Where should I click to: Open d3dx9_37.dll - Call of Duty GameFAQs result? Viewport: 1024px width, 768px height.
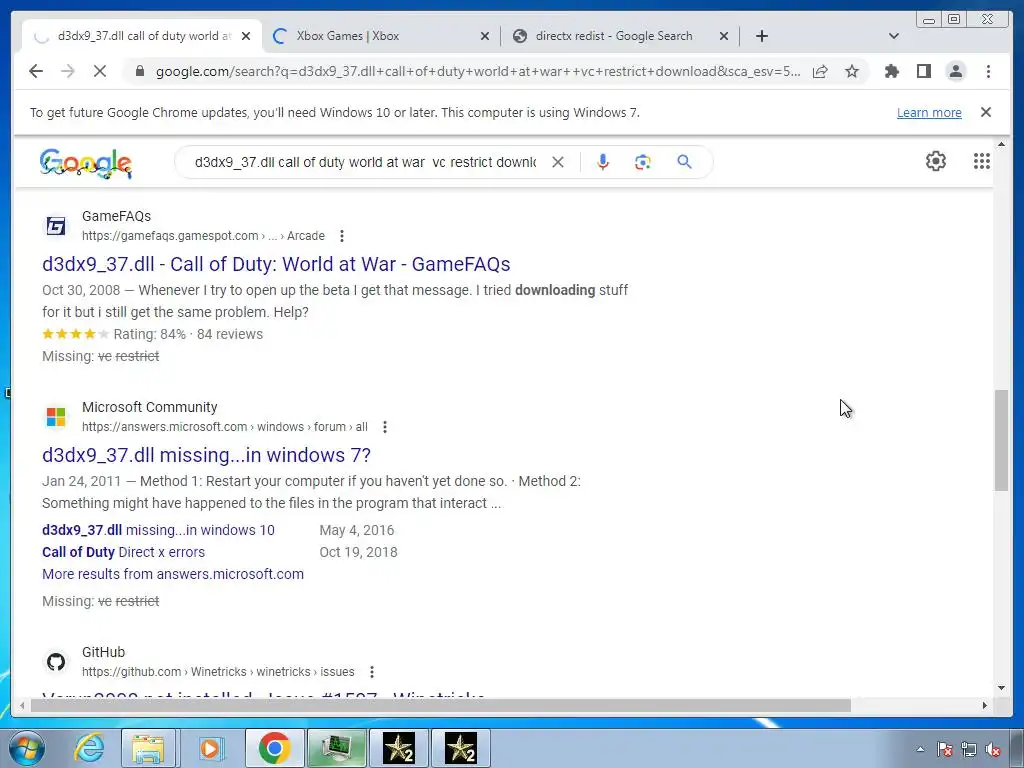(276, 264)
